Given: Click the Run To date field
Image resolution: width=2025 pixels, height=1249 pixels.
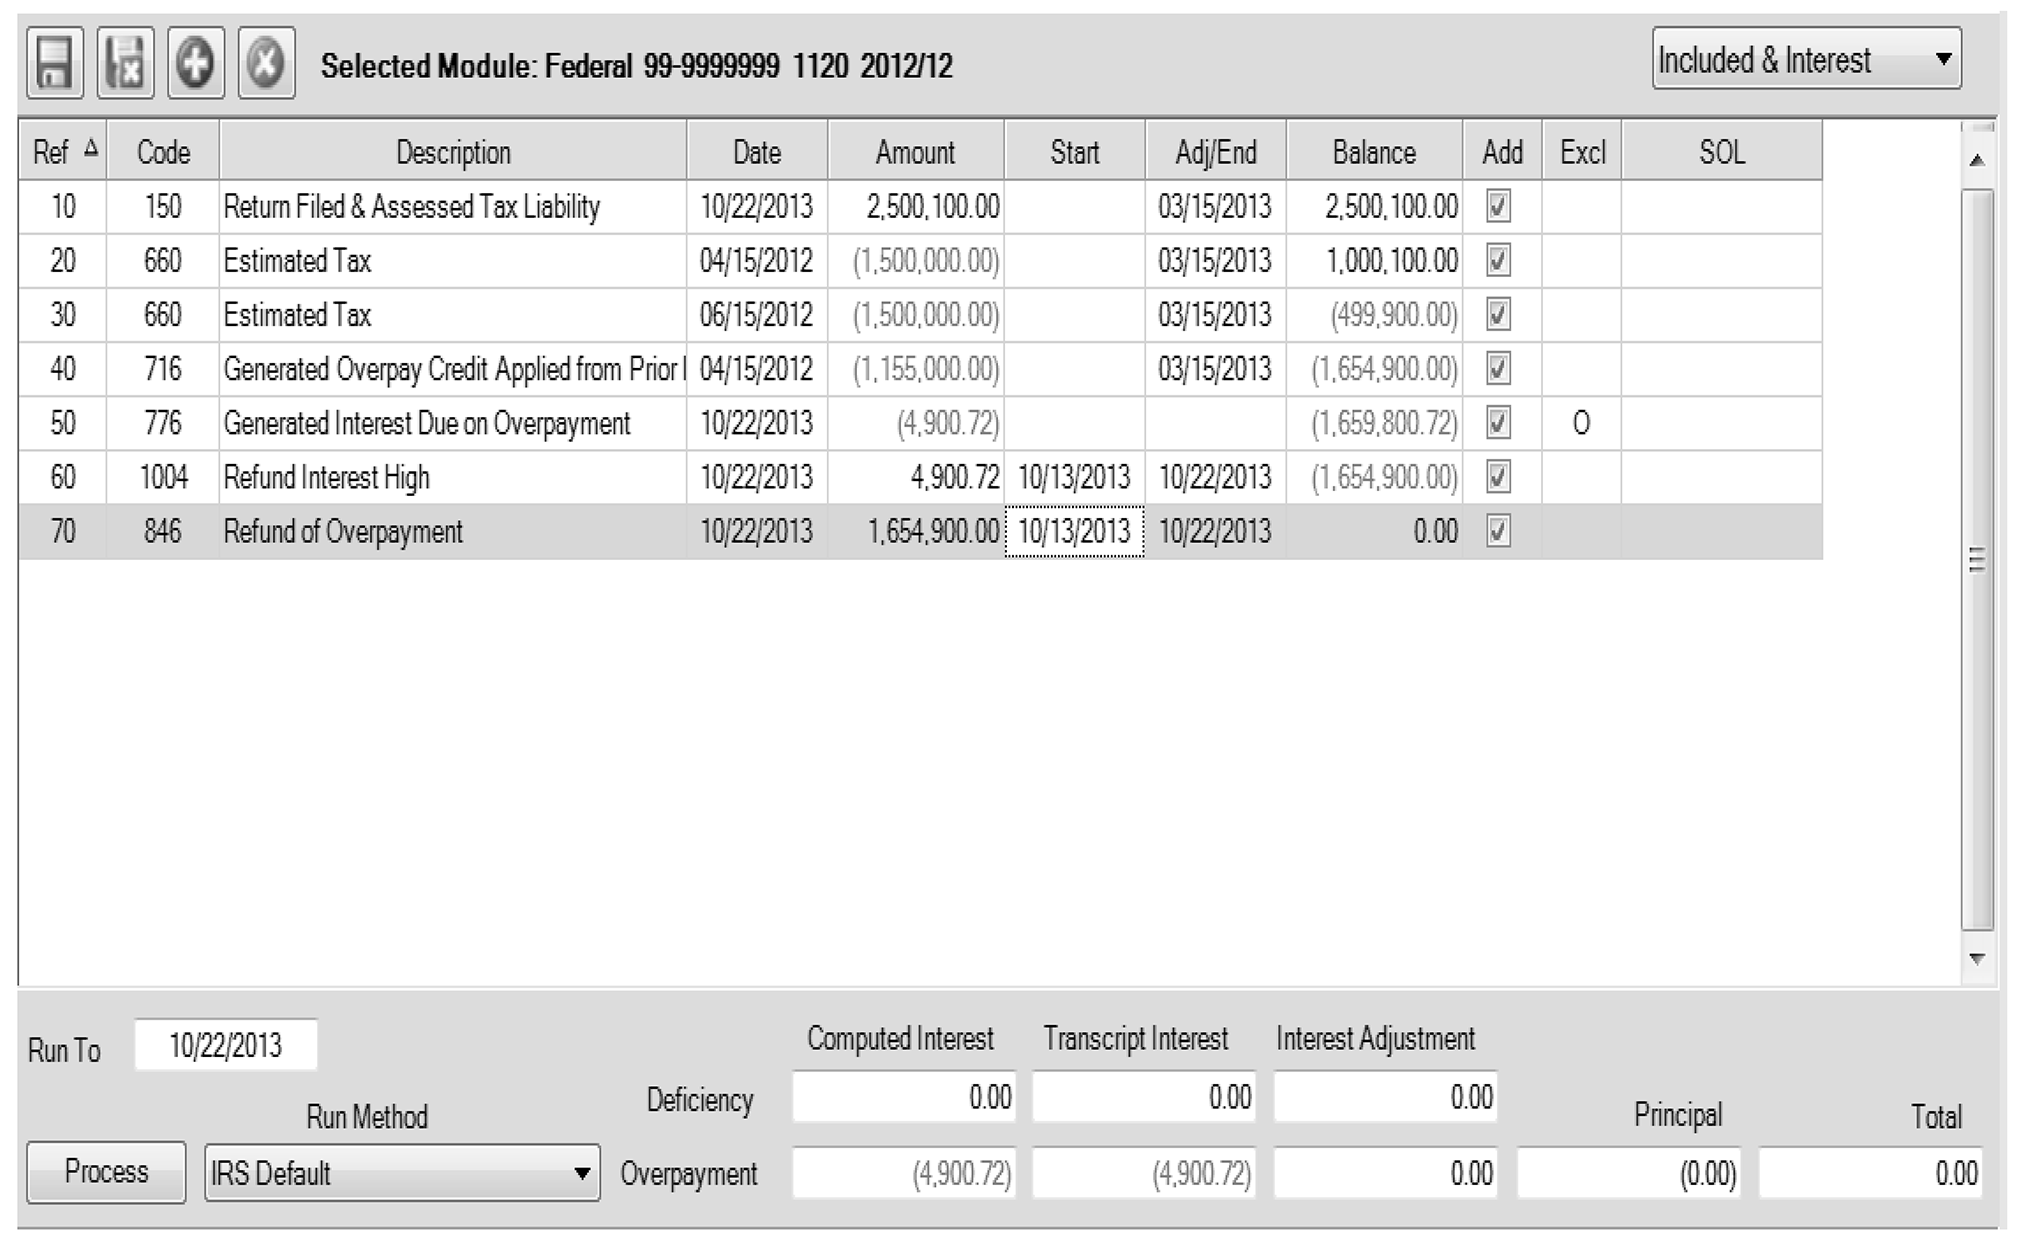Looking at the screenshot, I should [226, 1046].
